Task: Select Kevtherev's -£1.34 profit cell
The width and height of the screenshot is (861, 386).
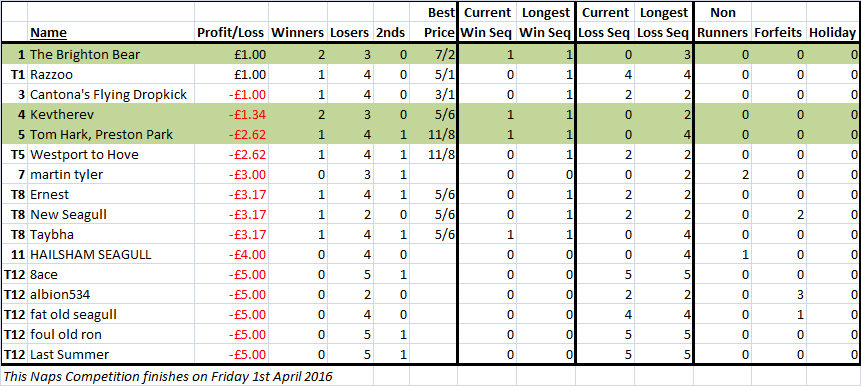Action: click(x=231, y=115)
